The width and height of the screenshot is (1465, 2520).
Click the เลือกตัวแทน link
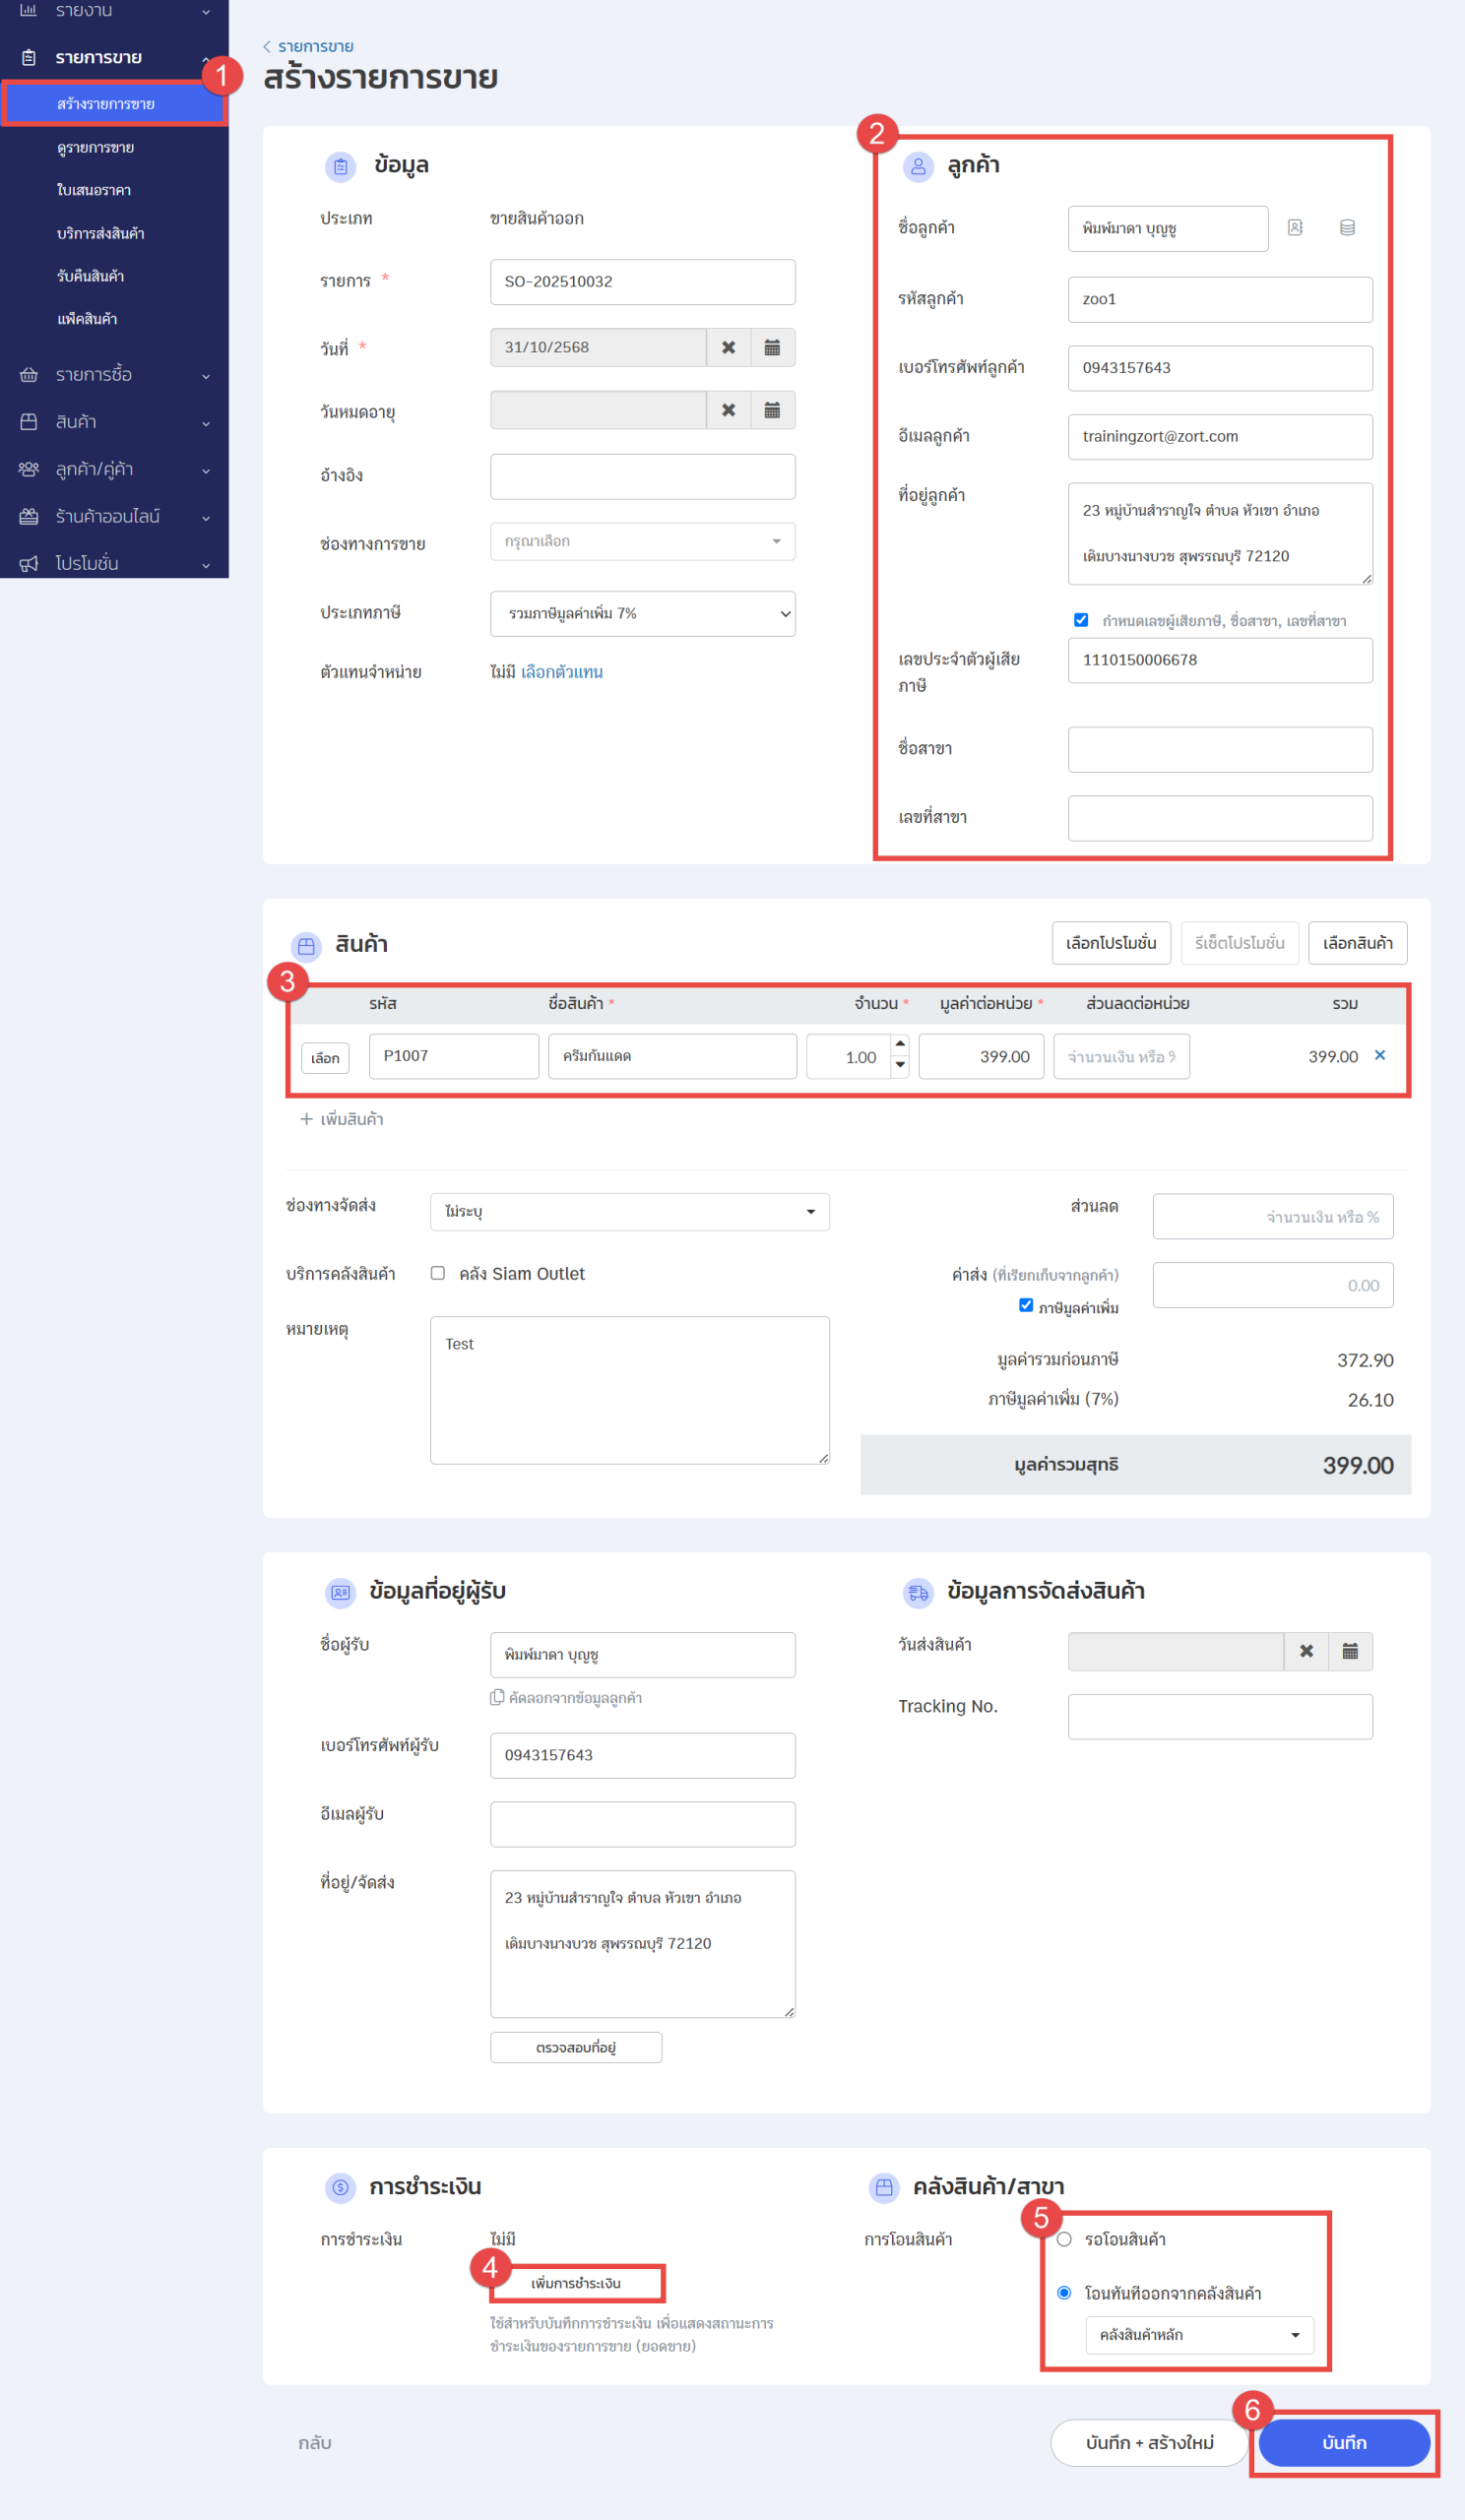click(562, 672)
